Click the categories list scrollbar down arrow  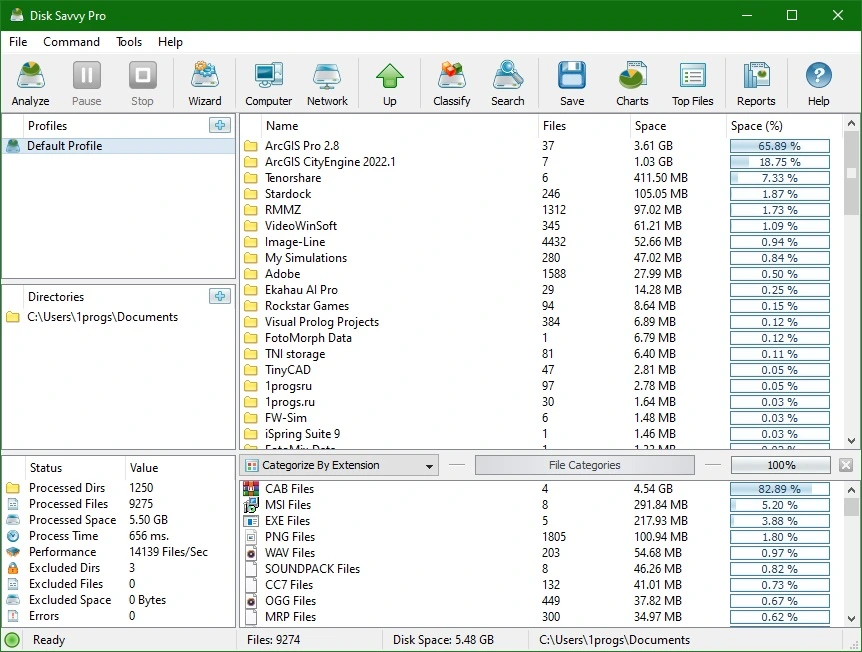[852, 618]
